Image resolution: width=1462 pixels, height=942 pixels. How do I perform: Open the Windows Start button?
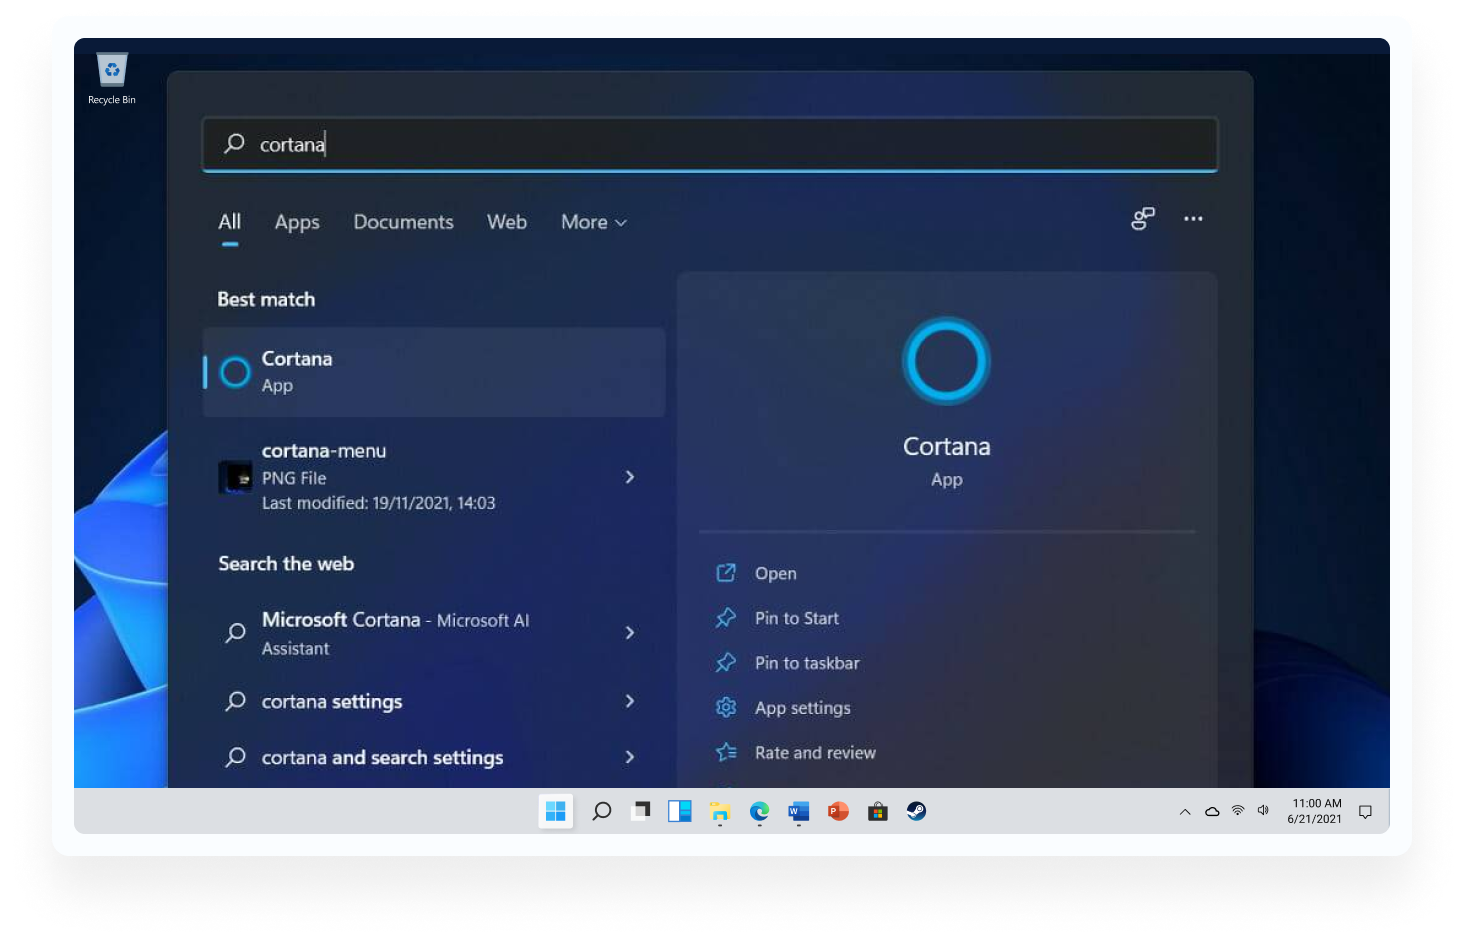tap(556, 811)
